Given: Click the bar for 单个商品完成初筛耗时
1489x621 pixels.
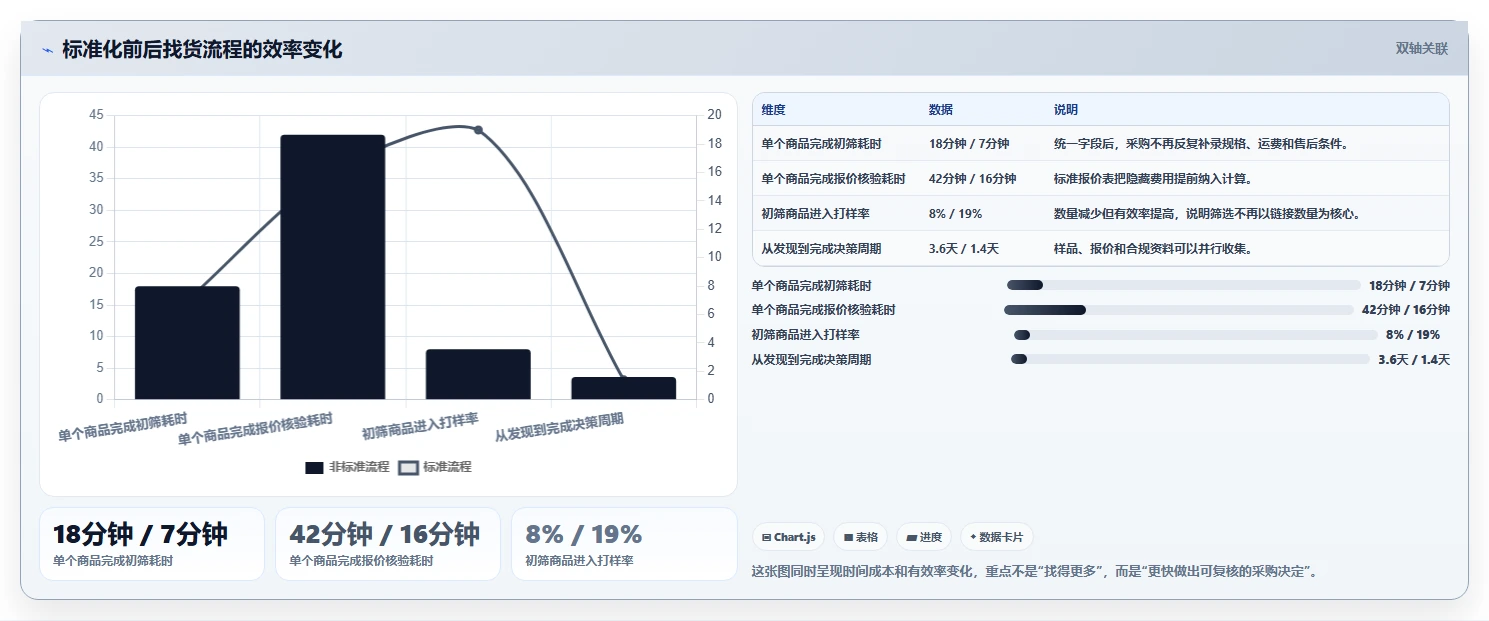Looking at the screenshot, I should [x=187, y=343].
